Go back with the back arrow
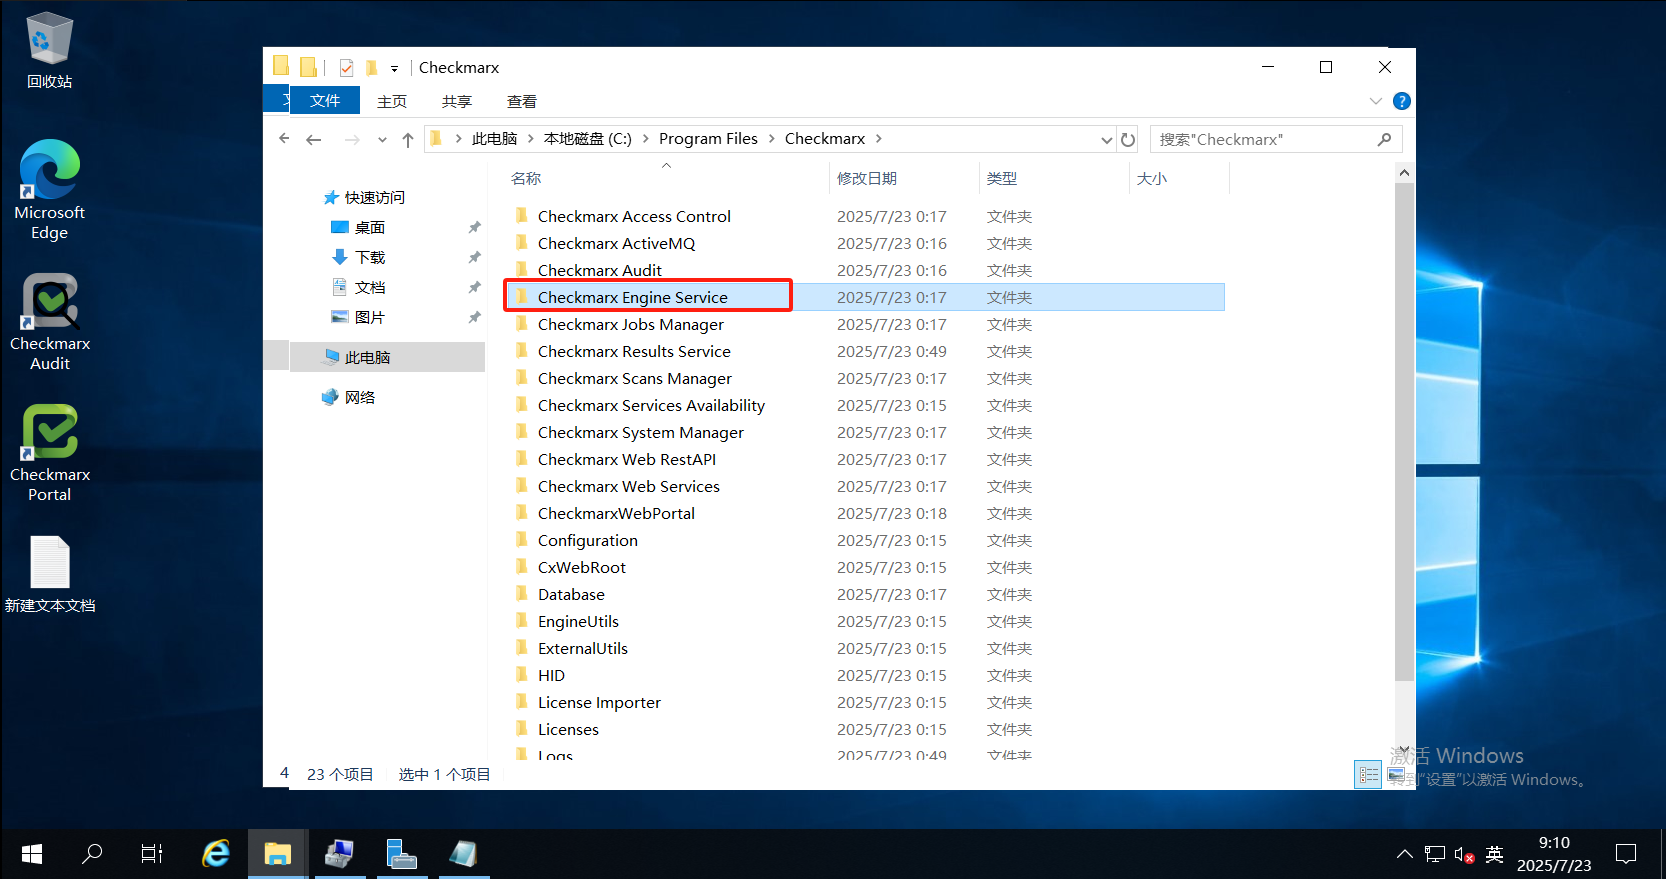Image resolution: width=1666 pixels, height=879 pixels. [314, 140]
